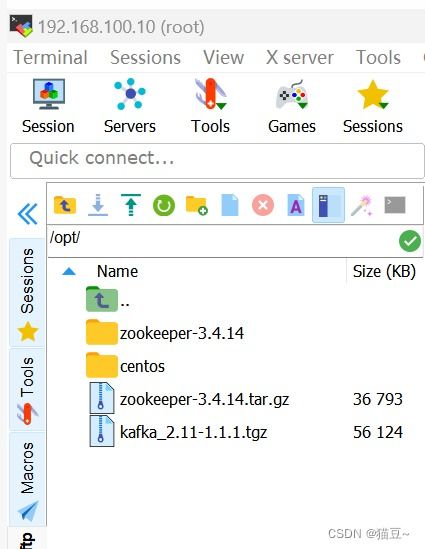
Task: Sort the file list by Name column header
Action: (117, 271)
